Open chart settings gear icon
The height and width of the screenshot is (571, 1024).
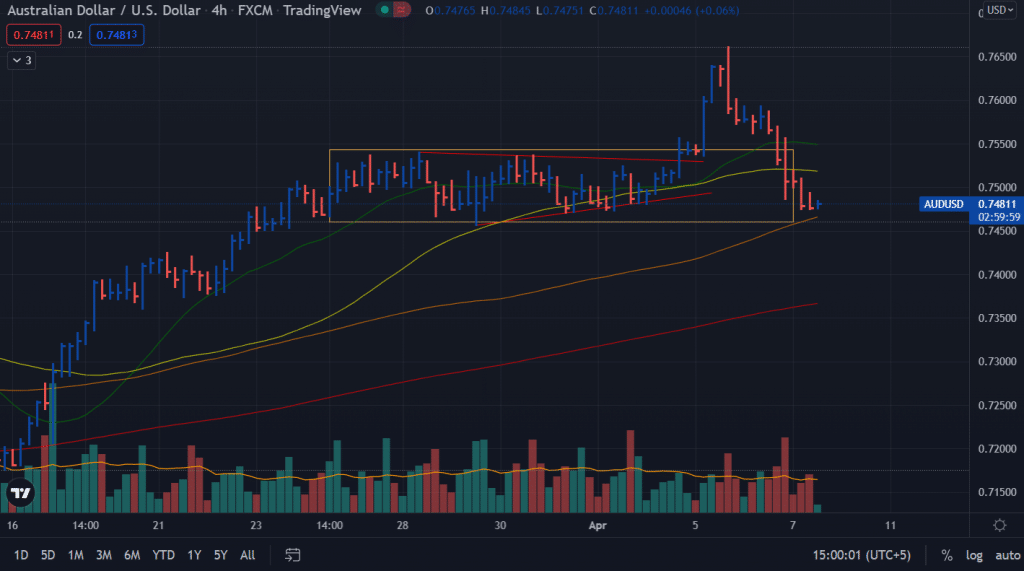coord(999,525)
